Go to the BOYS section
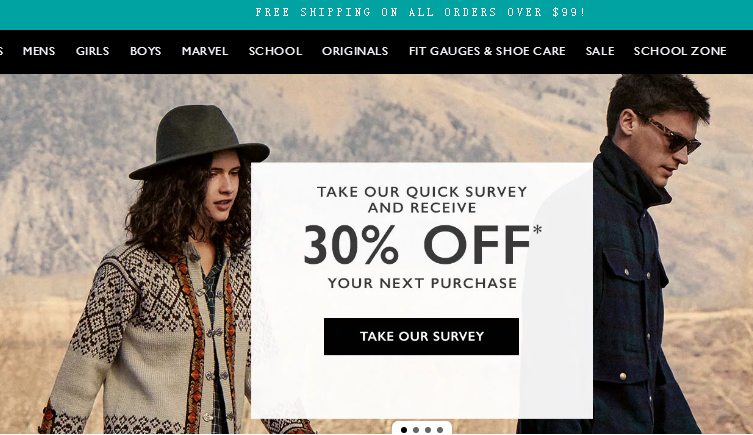The height and width of the screenshot is (435, 753). pyautogui.click(x=146, y=51)
